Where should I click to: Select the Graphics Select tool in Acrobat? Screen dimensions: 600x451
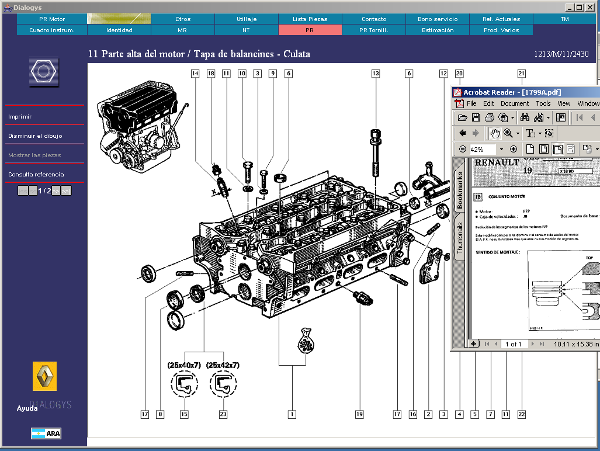point(549,133)
